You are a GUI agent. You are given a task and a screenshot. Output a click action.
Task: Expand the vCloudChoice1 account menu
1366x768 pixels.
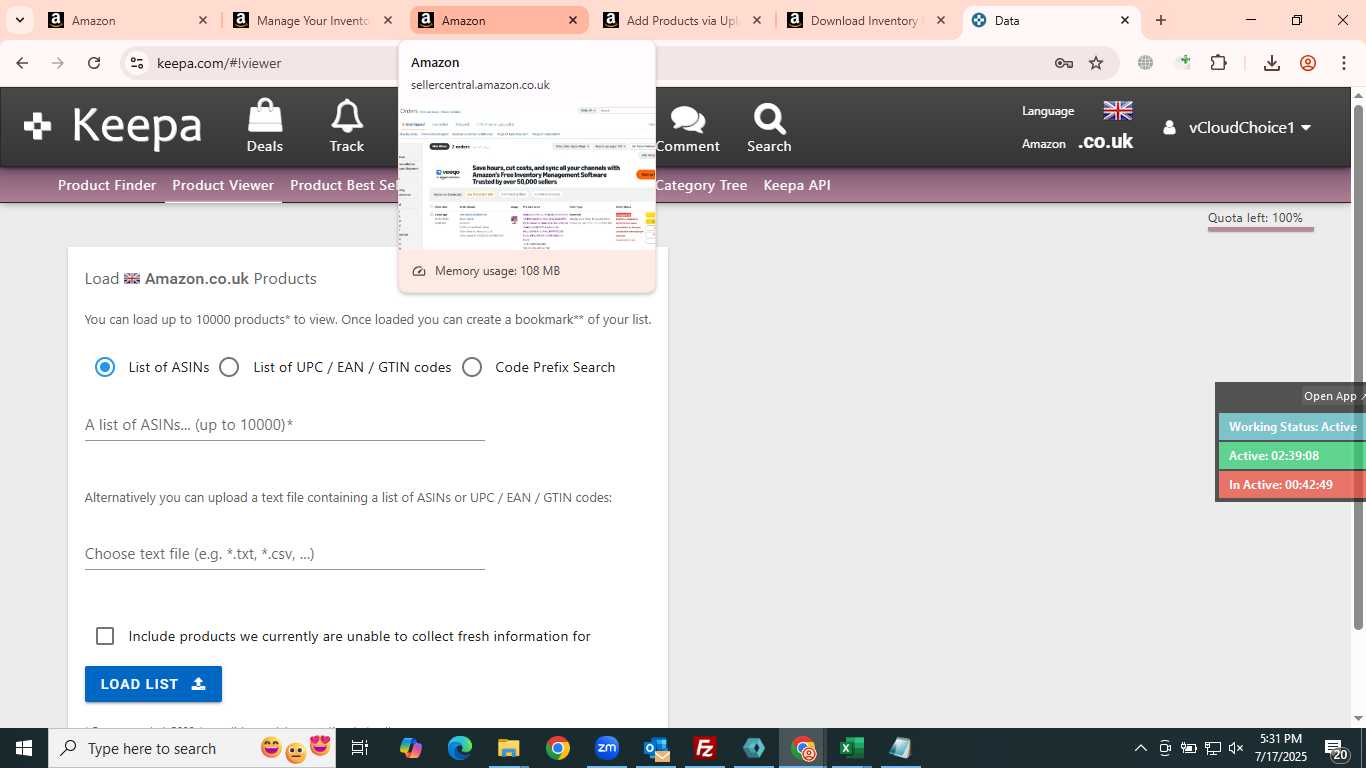point(1237,127)
